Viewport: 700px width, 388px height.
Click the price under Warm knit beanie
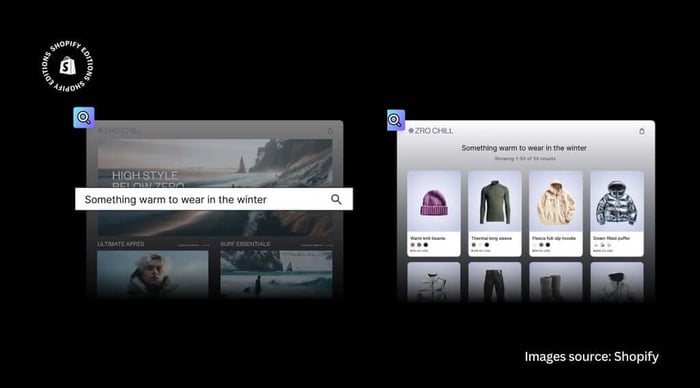click(x=419, y=251)
